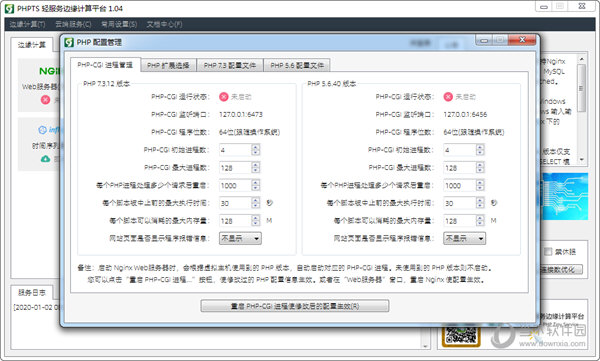Adjust PHP 5.6 初始进程数 spinner arrows
The image size is (600, 361).
[480, 150]
